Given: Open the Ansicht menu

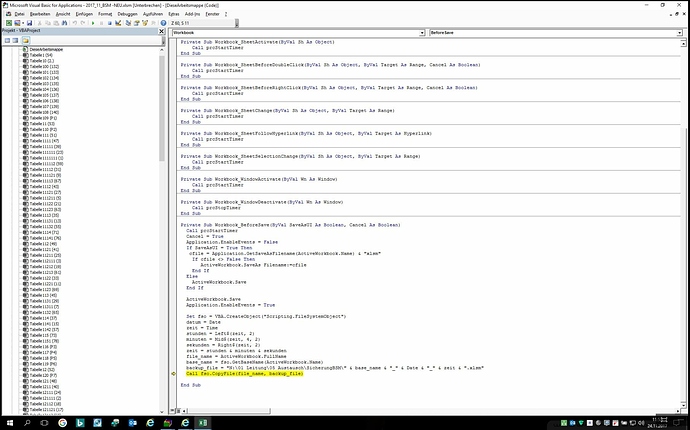Looking at the screenshot, I should 63,14.
